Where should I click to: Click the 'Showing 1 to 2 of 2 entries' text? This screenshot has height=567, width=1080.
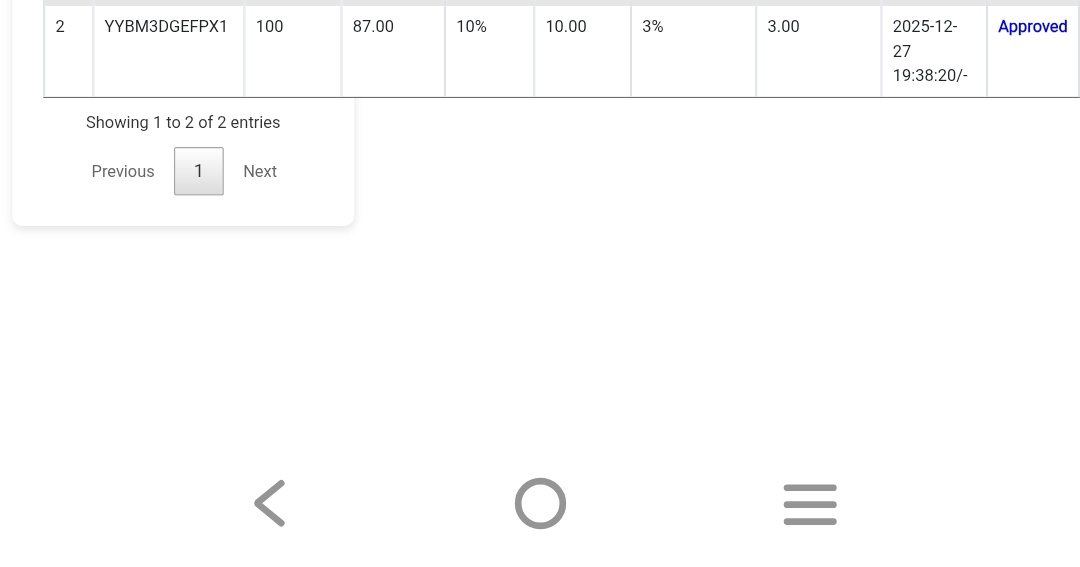[x=183, y=122]
